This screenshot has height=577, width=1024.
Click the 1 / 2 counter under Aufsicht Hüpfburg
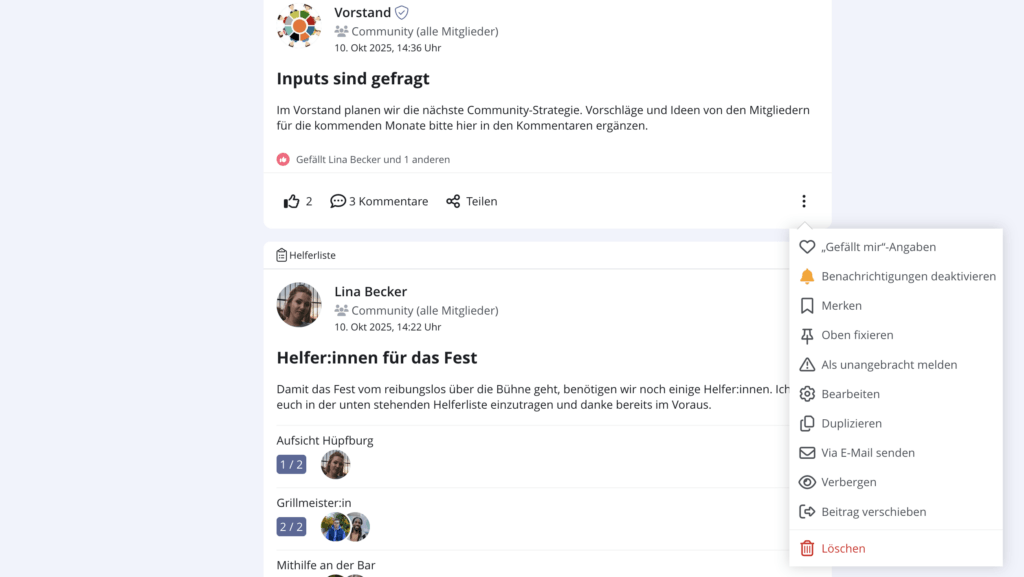click(291, 464)
